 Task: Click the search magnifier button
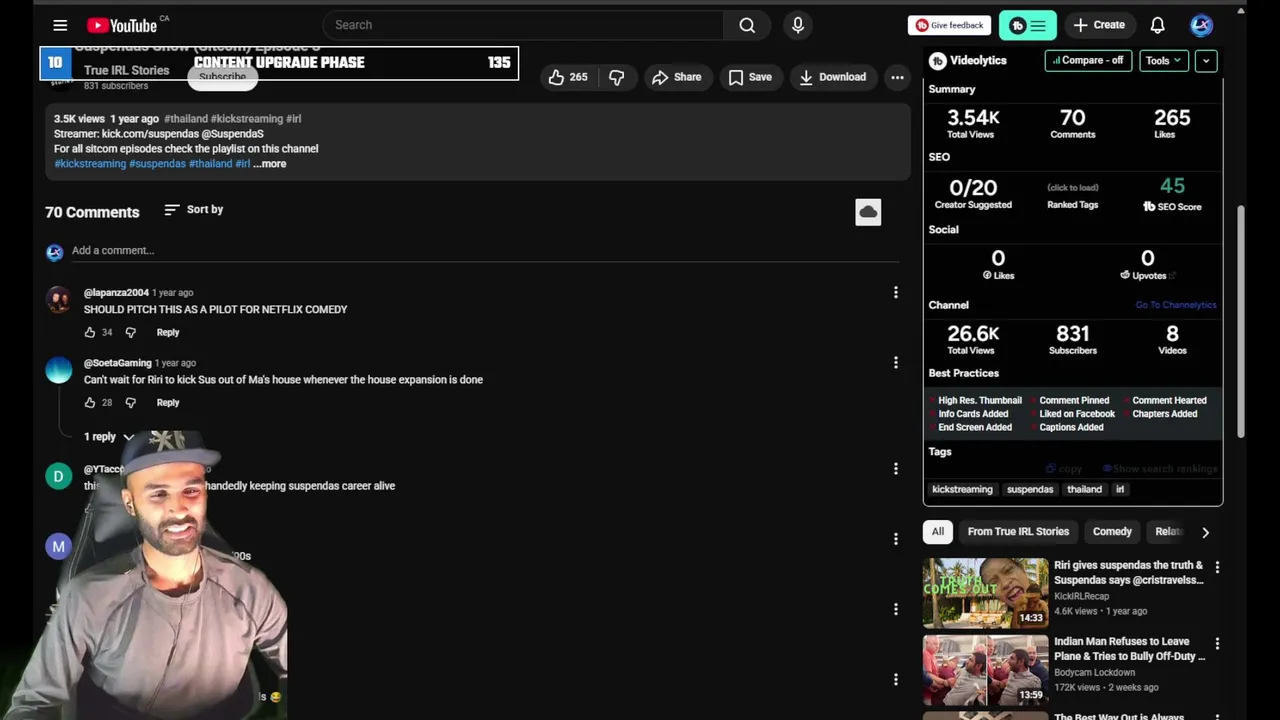tap(747, 25)
